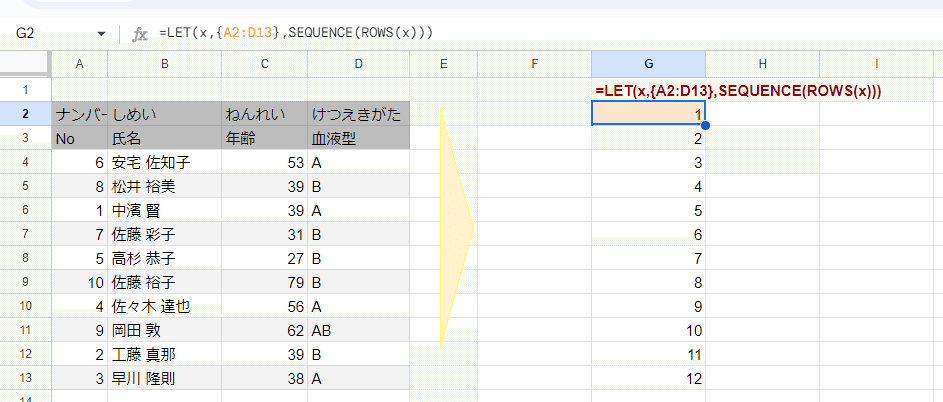Image resolution: width=943 pixels, height=402 pixels.
Task: Click the name cell 佐々木 達也
Action: pyautogui.click(x=165, y=306)
